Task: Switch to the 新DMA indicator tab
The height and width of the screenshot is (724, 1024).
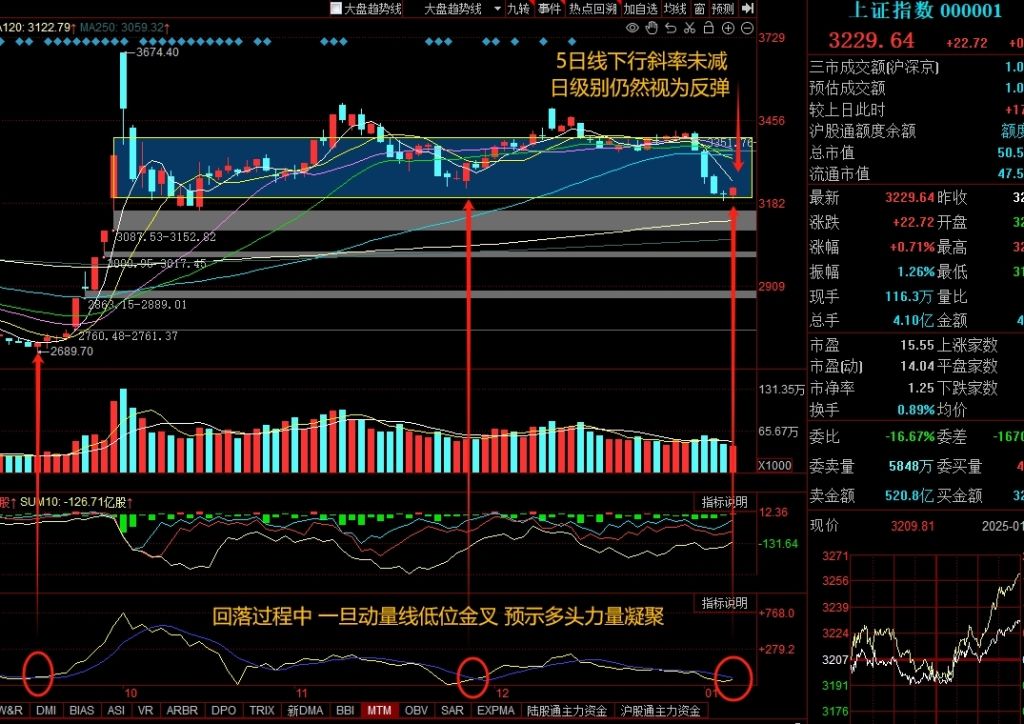Action: coord(305,710)
